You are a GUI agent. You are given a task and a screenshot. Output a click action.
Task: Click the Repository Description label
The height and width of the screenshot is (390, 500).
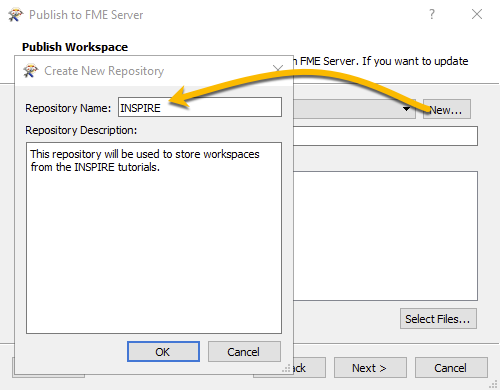81,130
